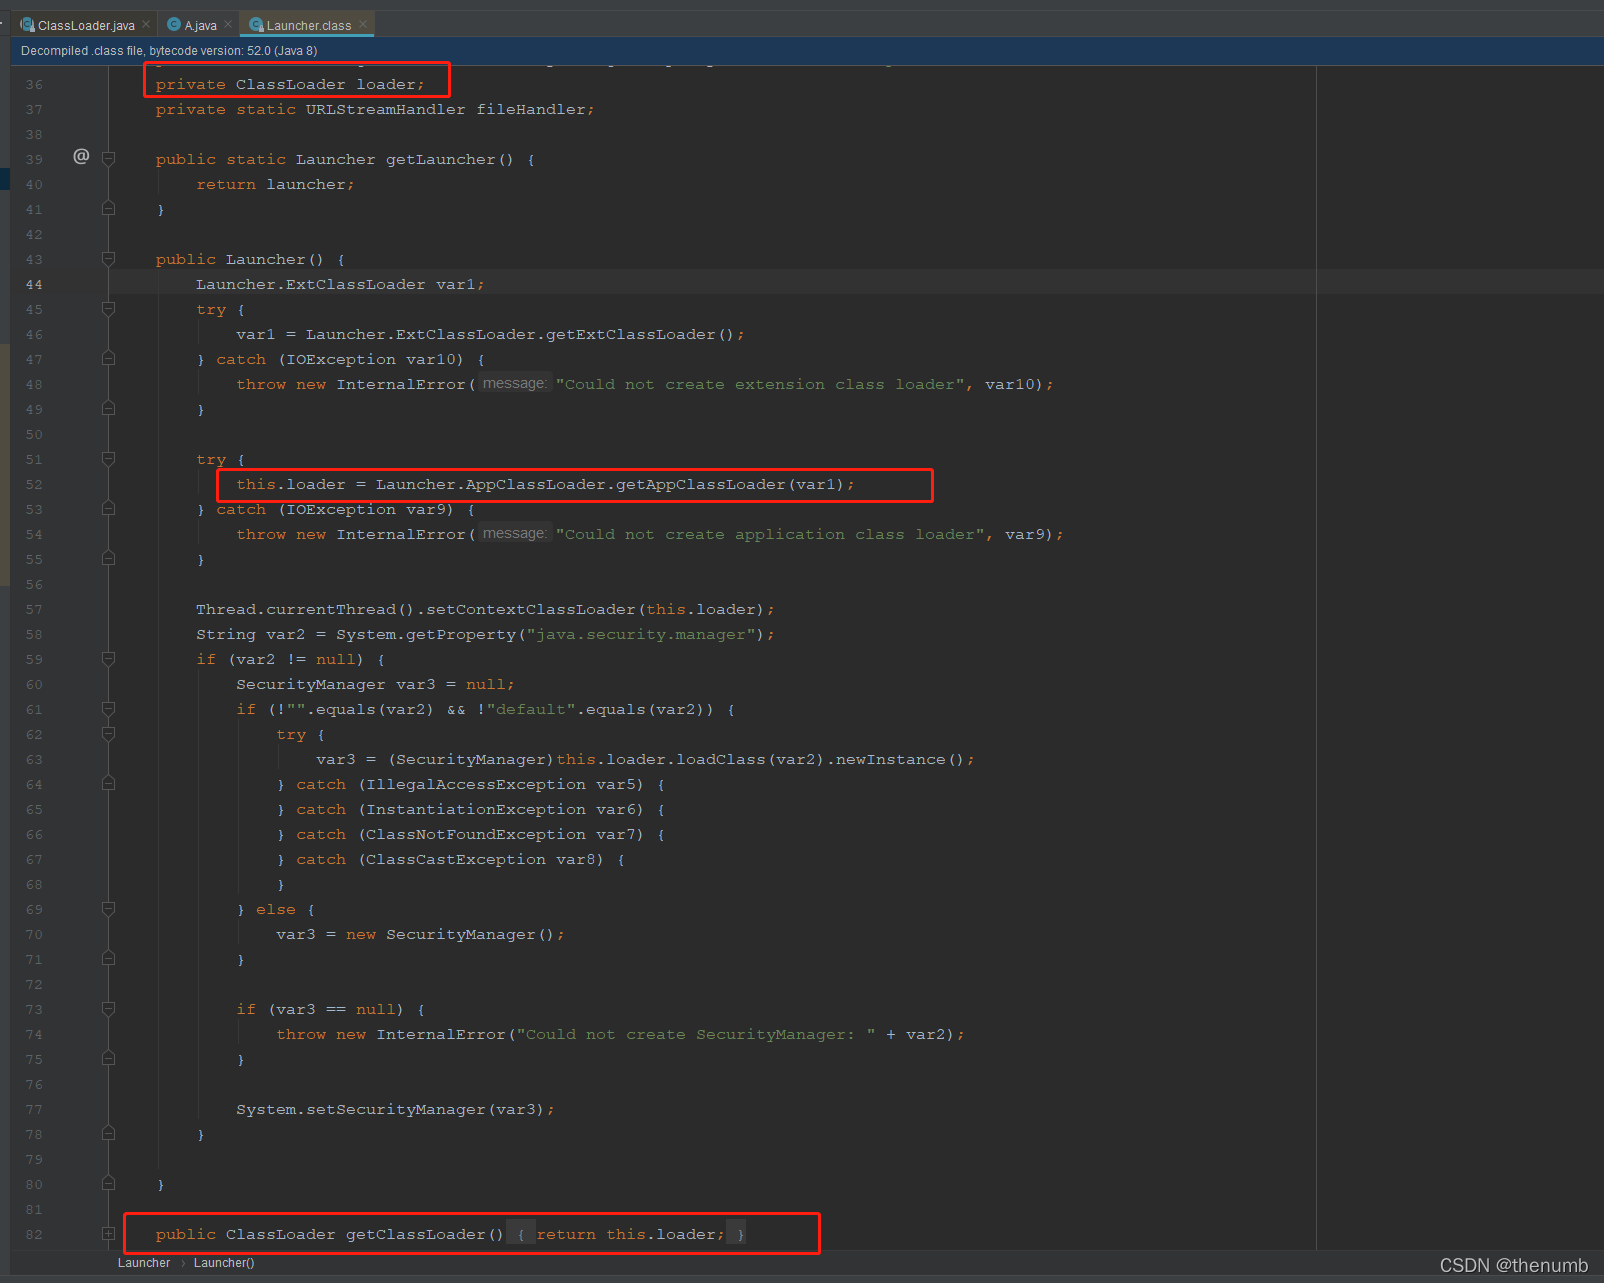Image resolution: width=1604 pixels, height=1283 pixels.
Task: Click the message: hint before application class loader string
Action: click(x=514, y=534)
